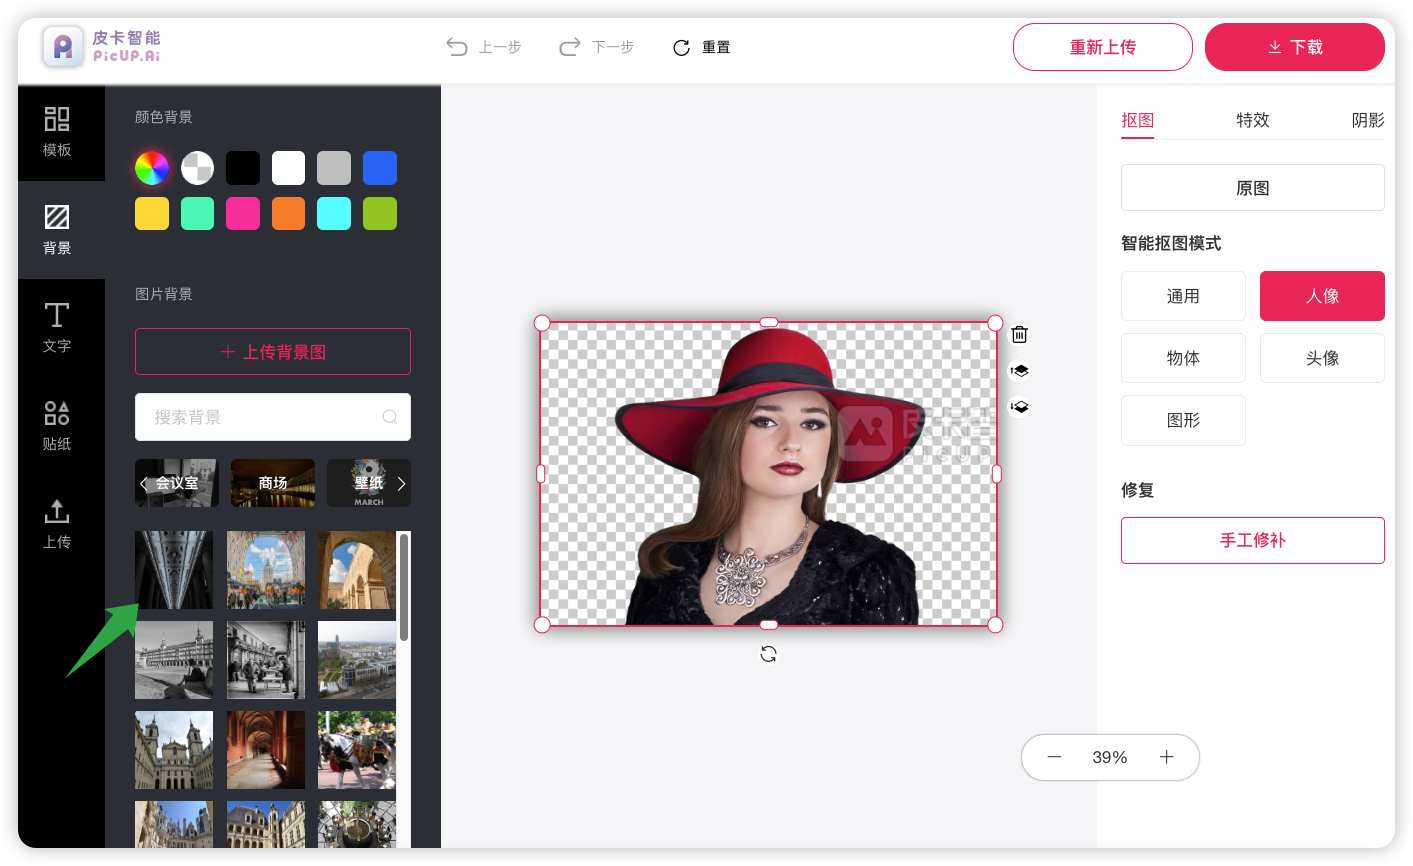Viewport: 1413px width, 866px height.
Task: Redo with 下一步
Action: (x=597, y=47)
